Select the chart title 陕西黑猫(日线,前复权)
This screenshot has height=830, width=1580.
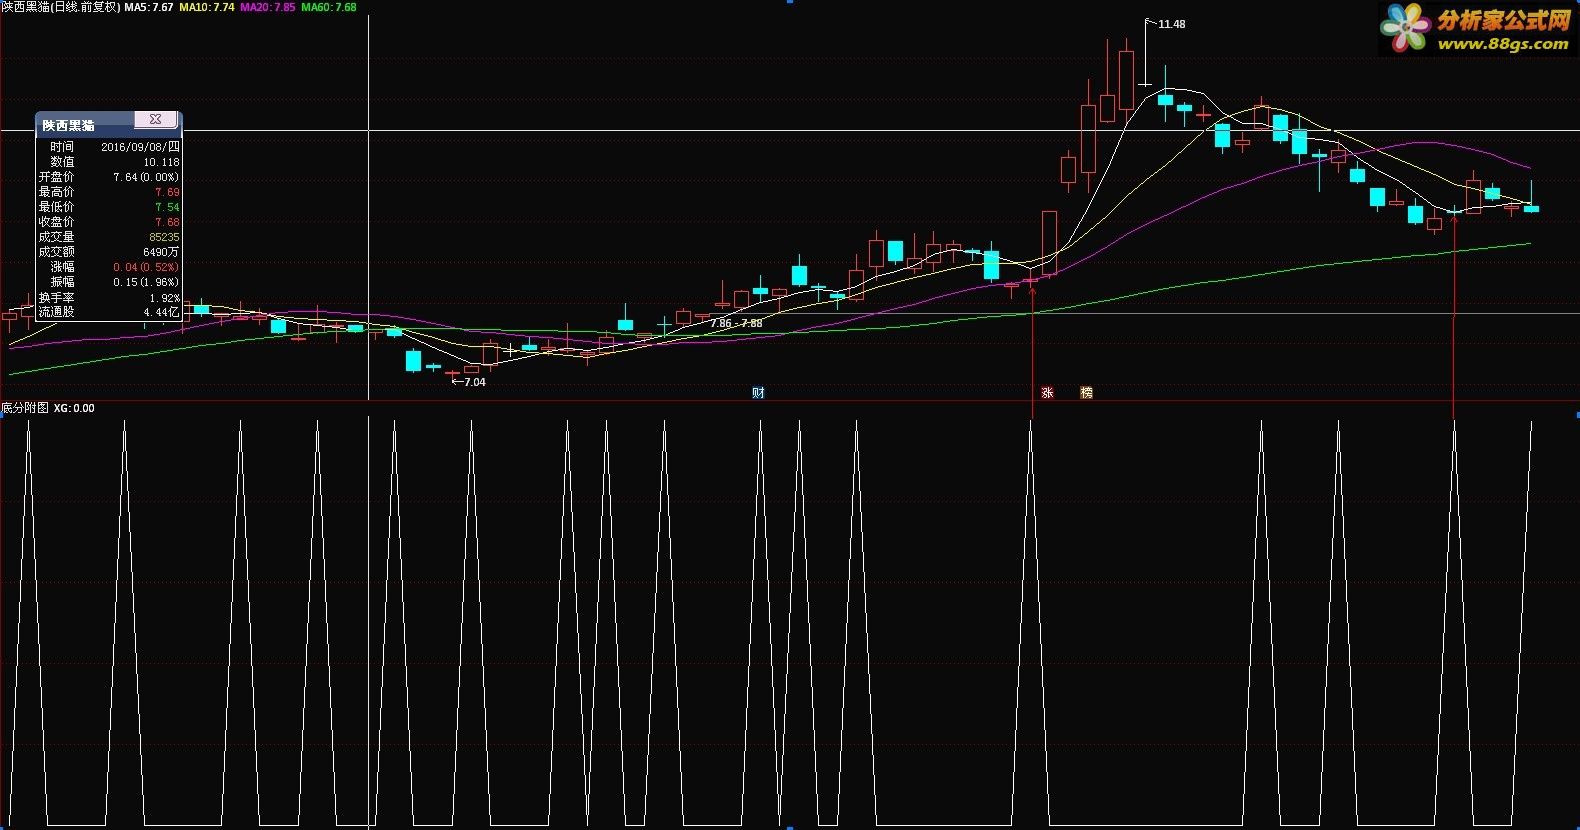60,7
